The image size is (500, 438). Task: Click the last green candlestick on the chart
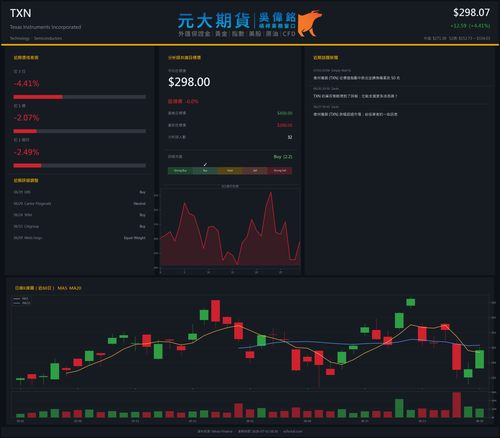tap(479, 359)
